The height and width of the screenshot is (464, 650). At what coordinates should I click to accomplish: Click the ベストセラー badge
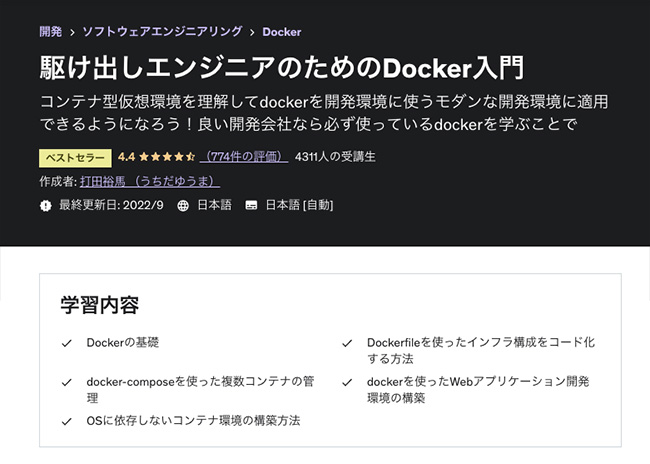74,157
